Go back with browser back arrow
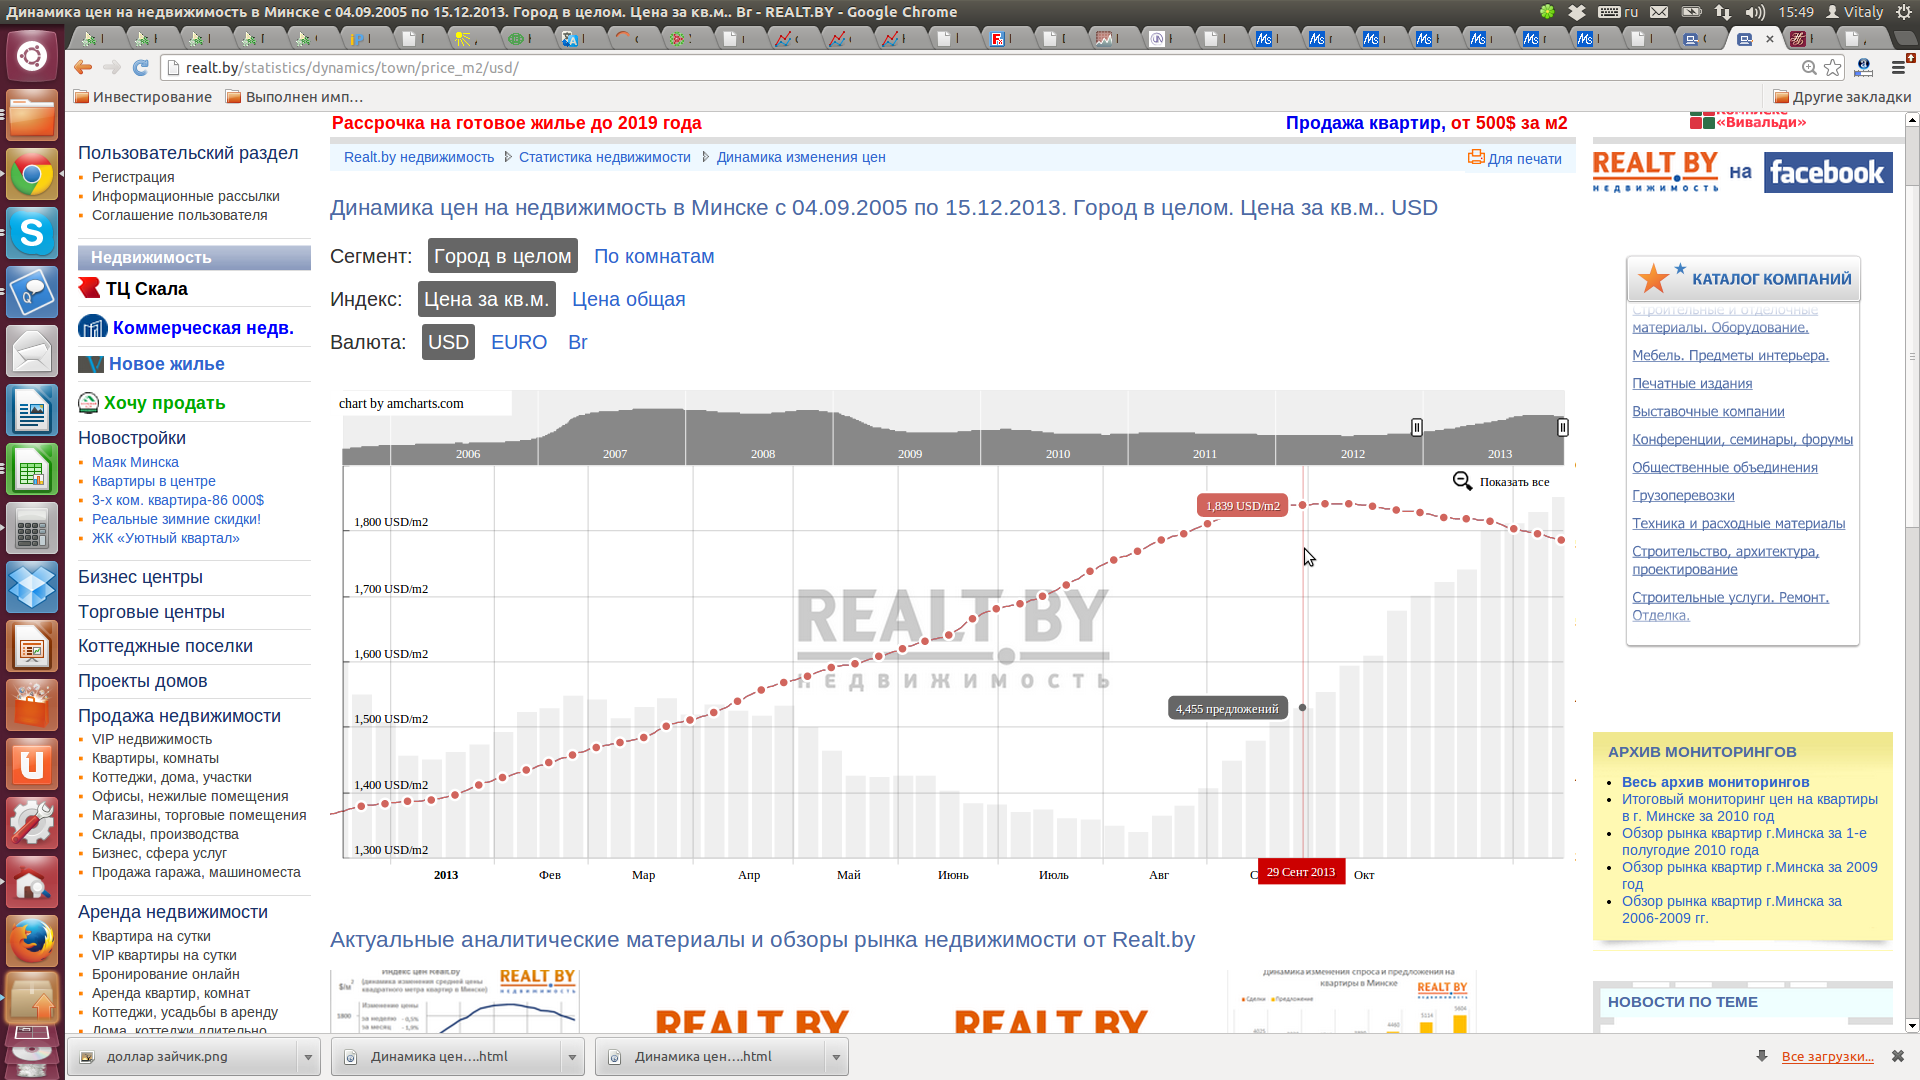This screenshot has width=1920, height=1080. (83, 67)
